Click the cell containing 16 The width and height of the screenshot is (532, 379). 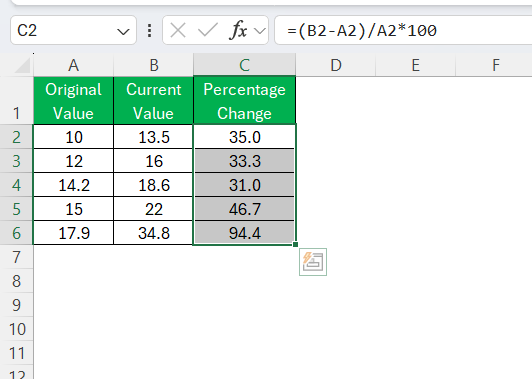[x=153, y=161]
